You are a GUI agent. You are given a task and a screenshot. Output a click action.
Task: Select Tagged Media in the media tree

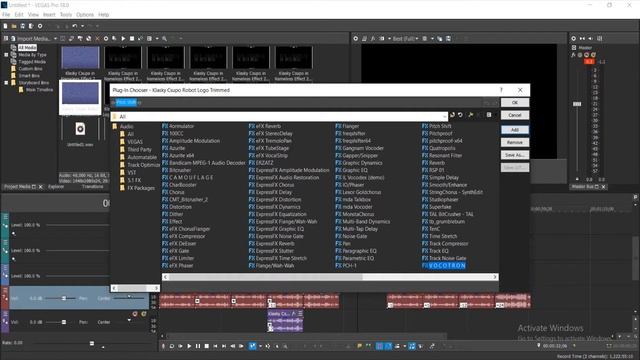pos(32,62)
